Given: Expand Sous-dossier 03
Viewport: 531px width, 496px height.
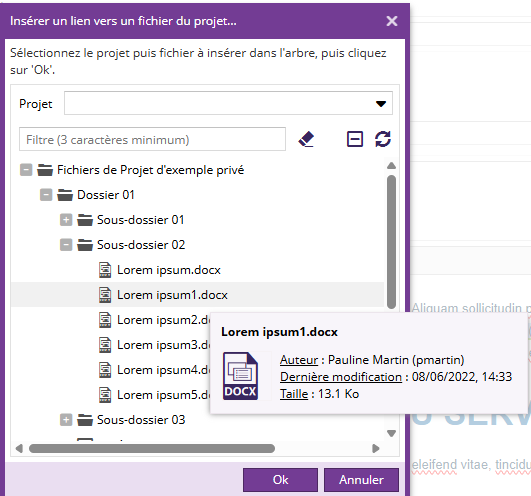Looking at the screenshot, I should tap(66, 420).
